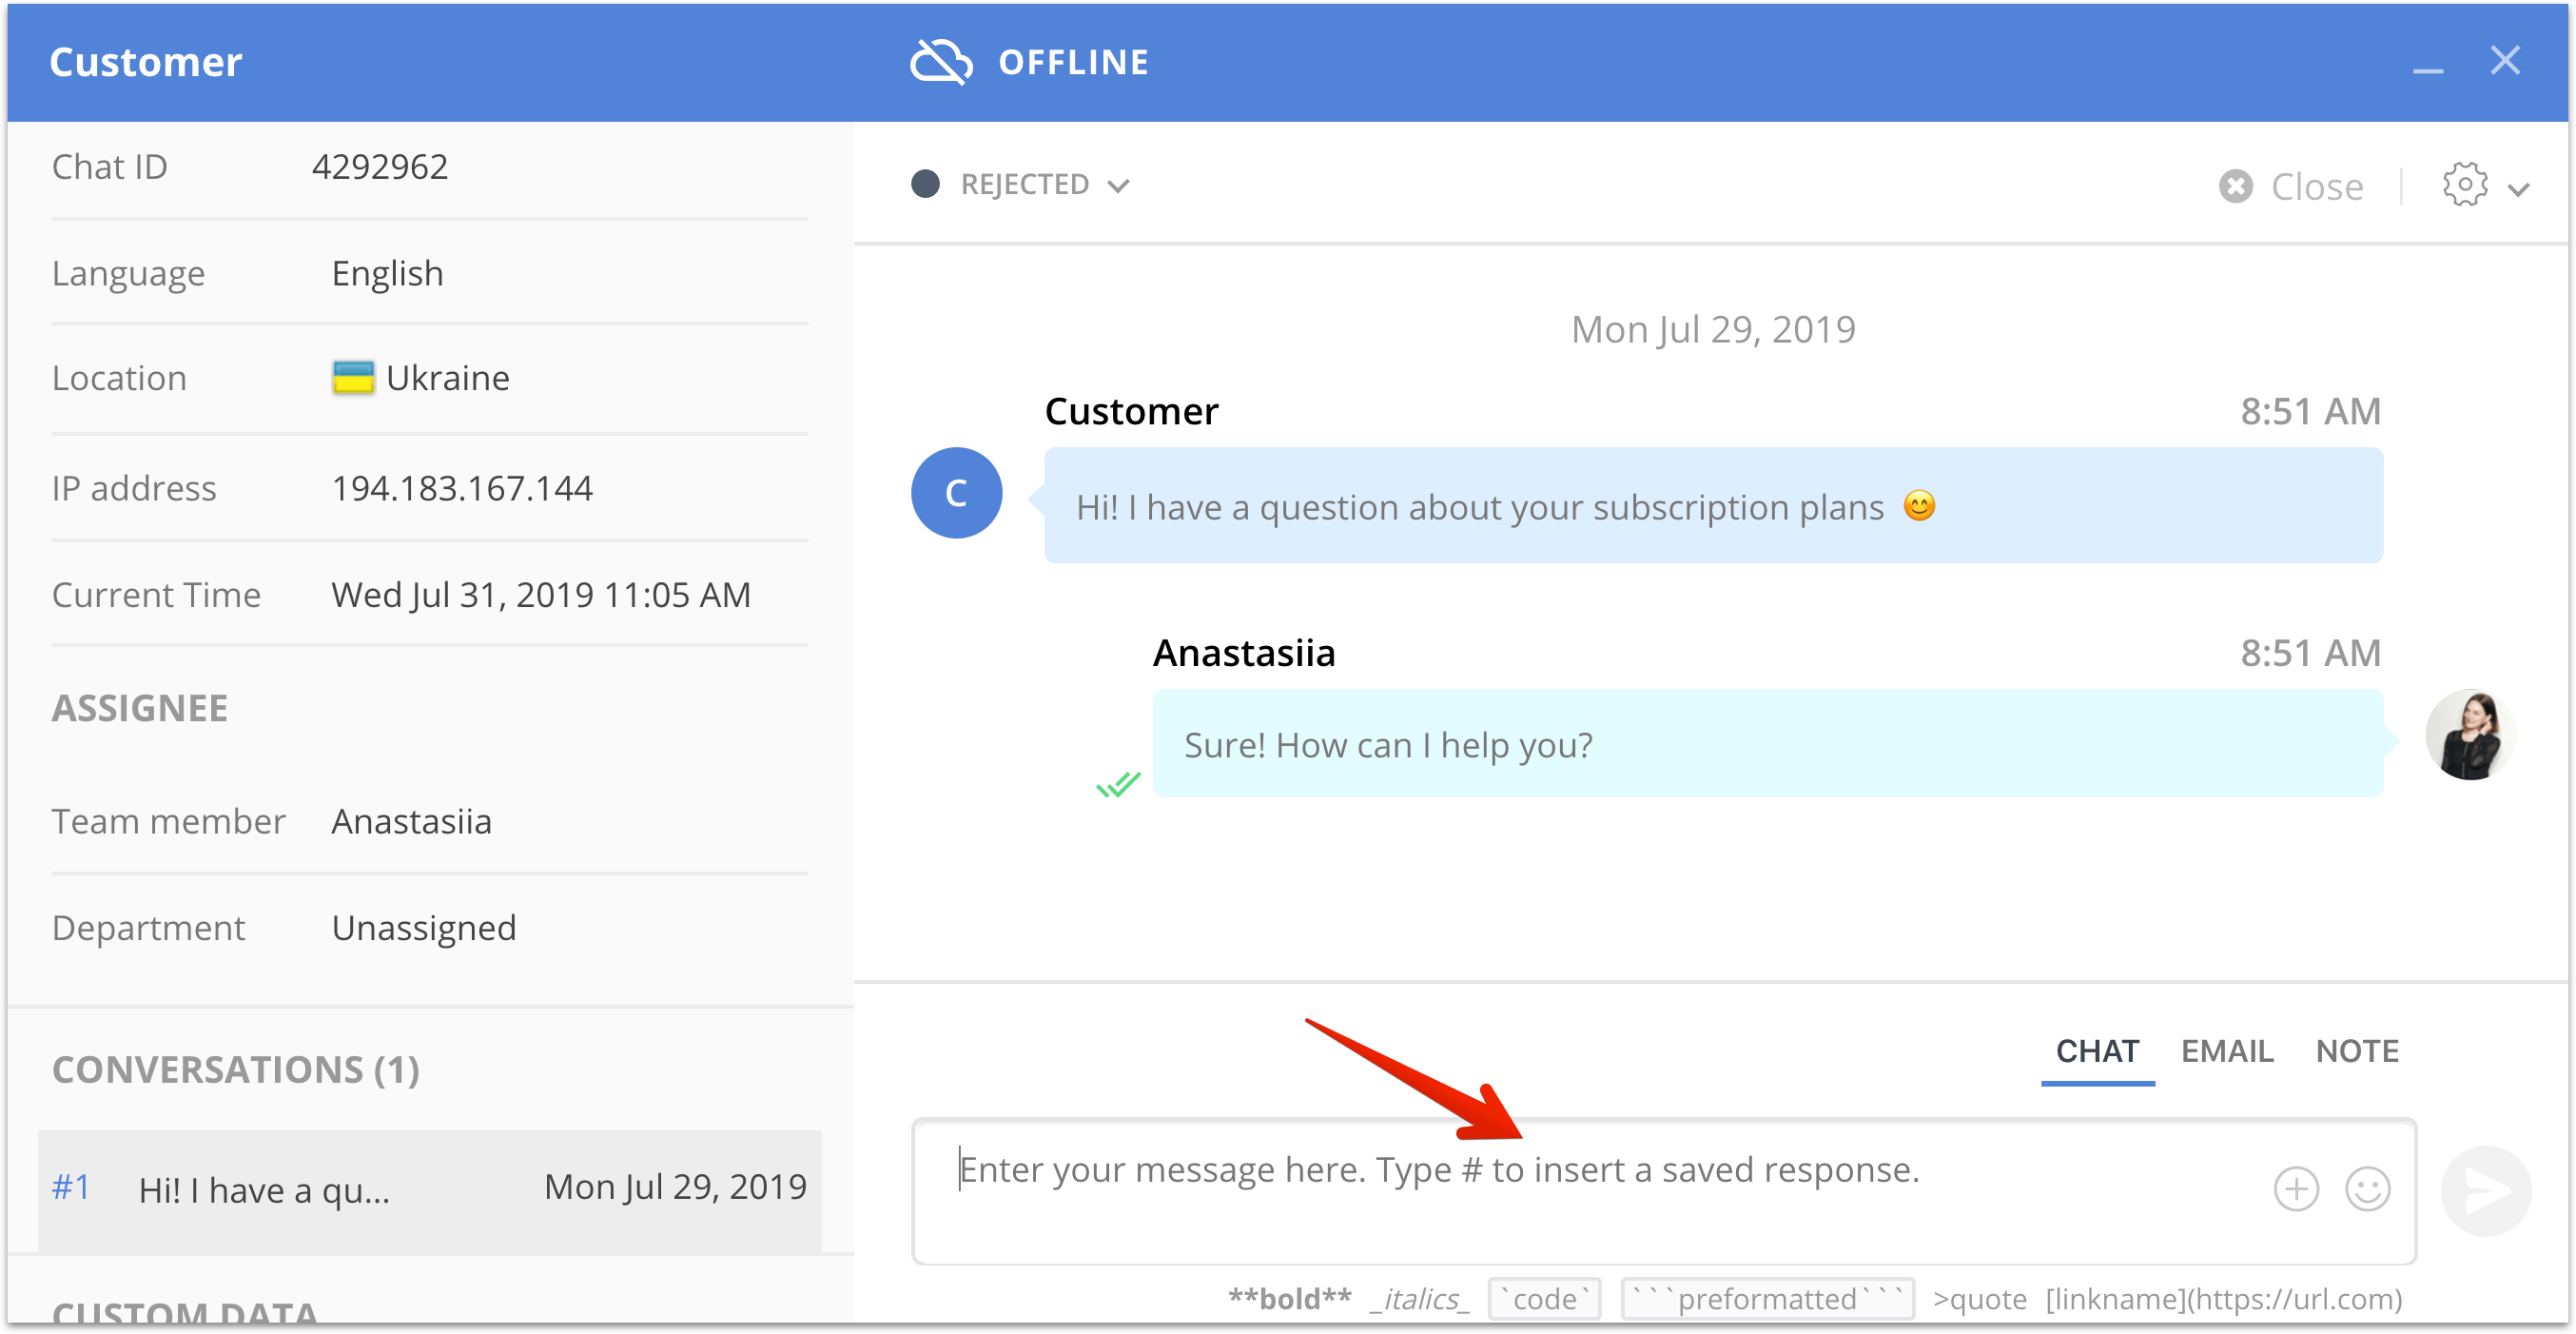Click the OFFLINE status label
The width and height of the screenshot is (2576, 1334).
click(x=1074, y=62)
